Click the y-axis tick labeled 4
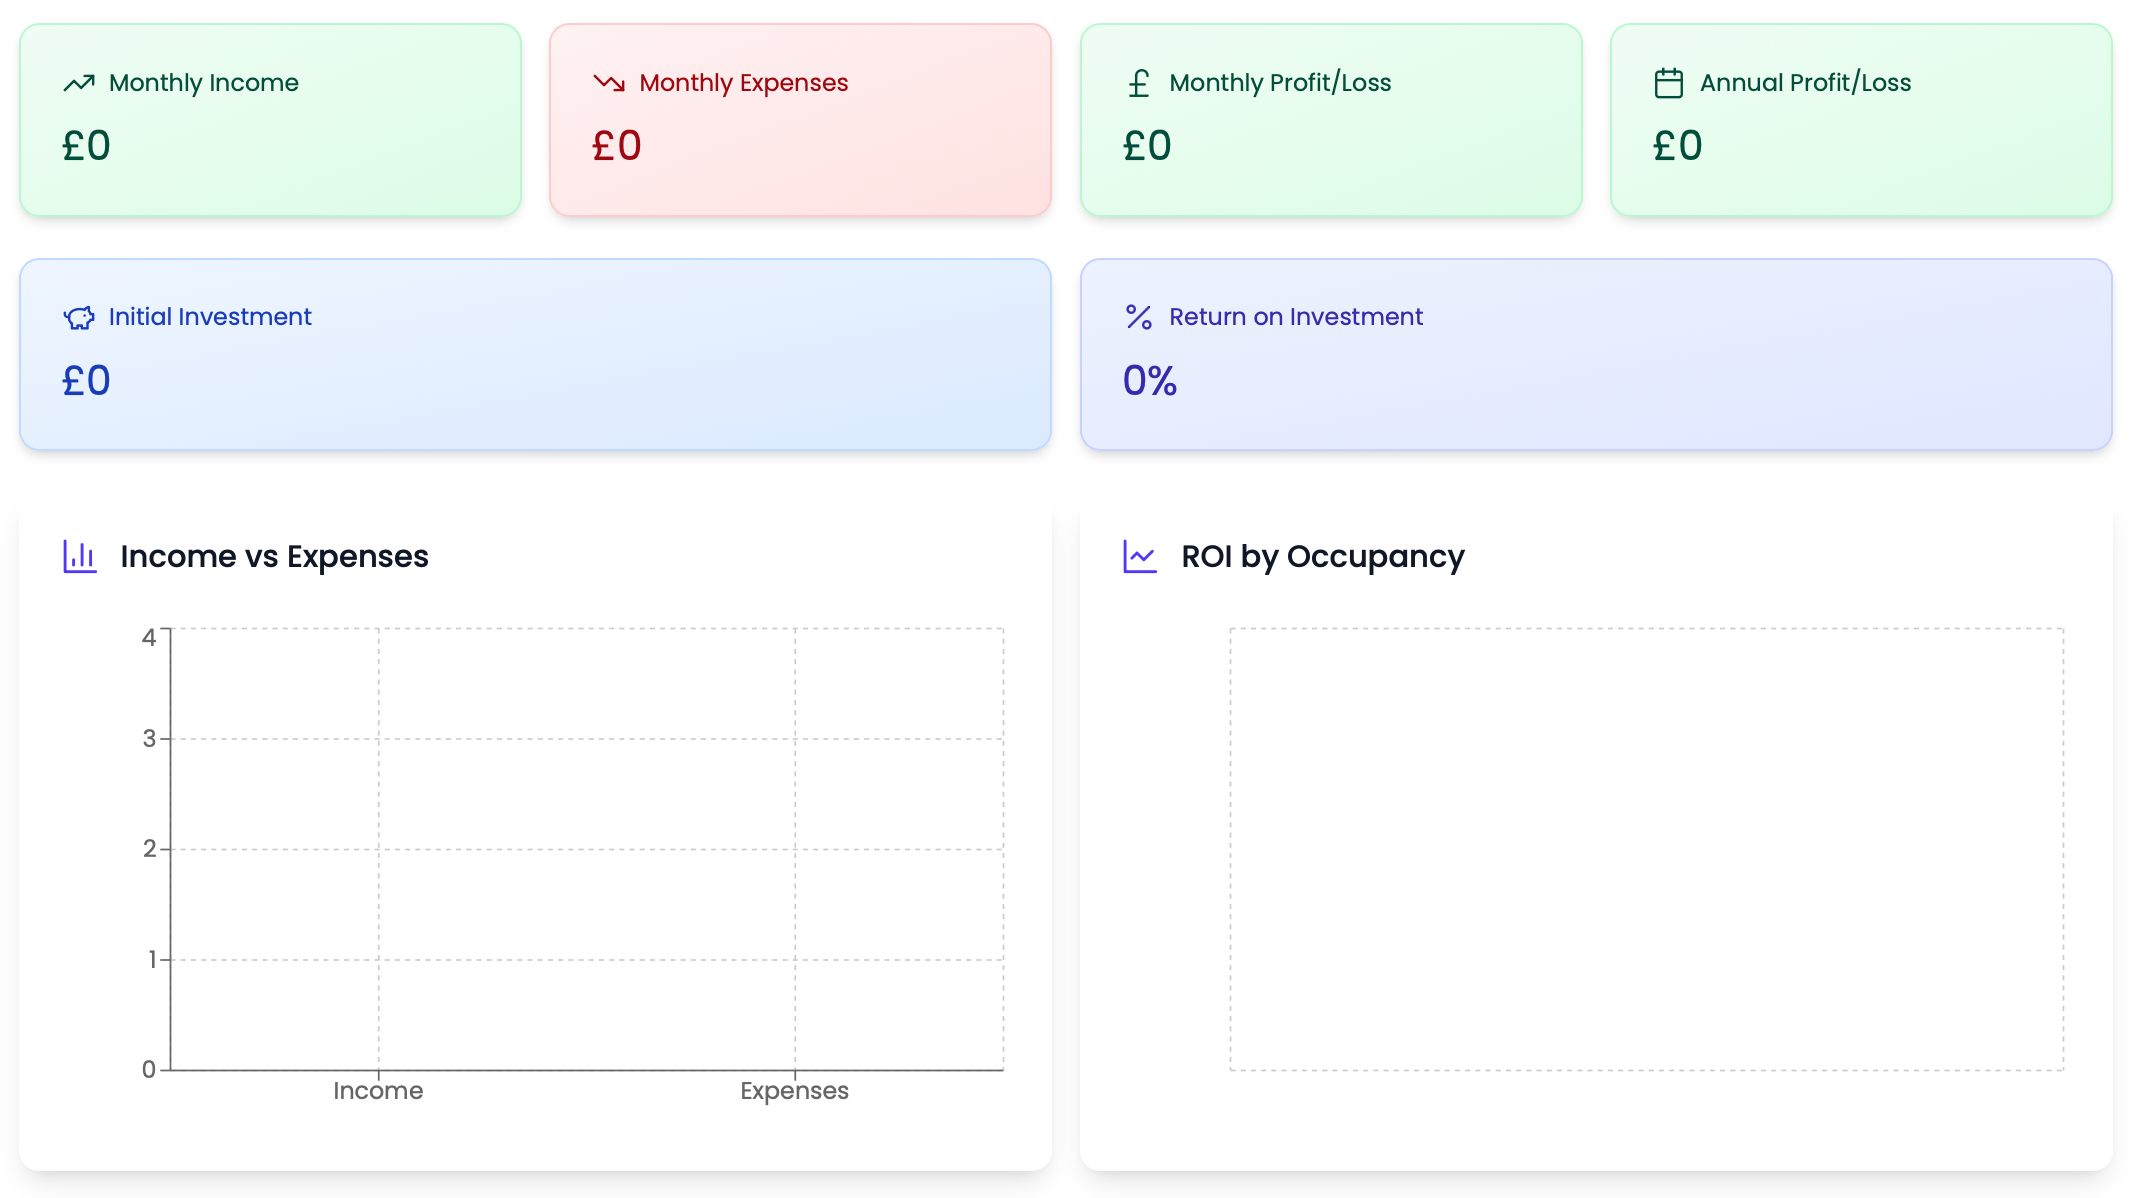 [x=149, y=638]
